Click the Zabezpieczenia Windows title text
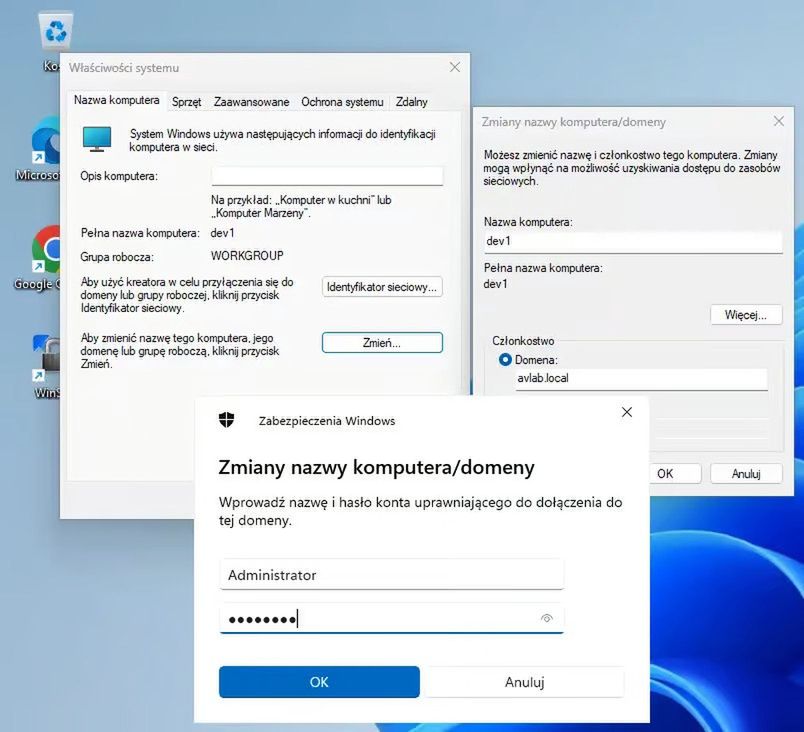The height and width of the screenshot is (732, 804). click(x=327, y=421)
